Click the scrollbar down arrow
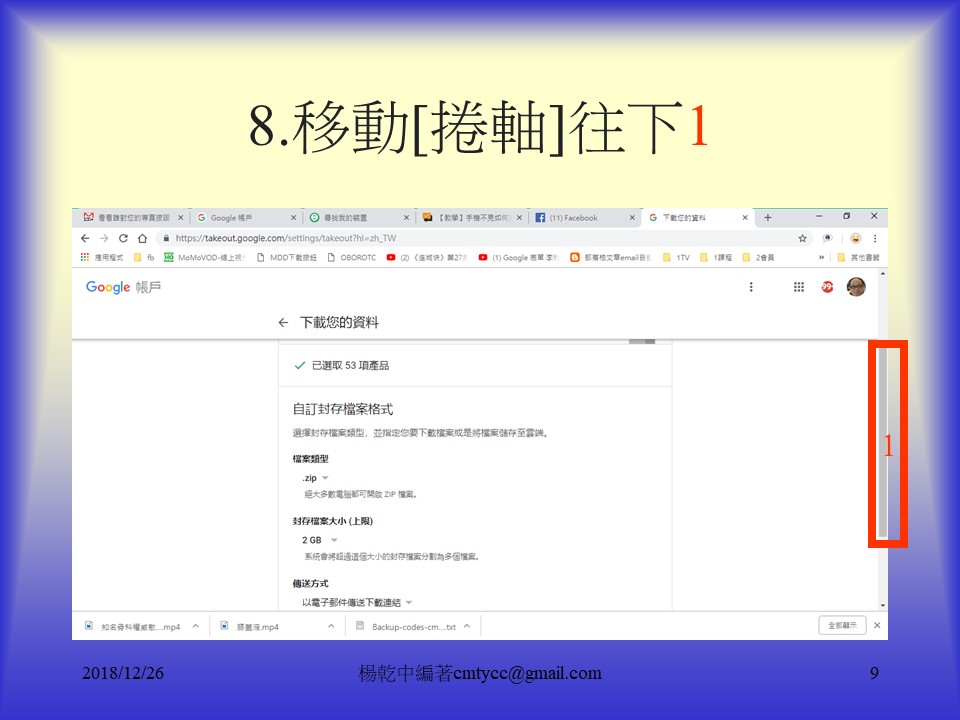This screenshot has height=720, width=960. point(882,605)
